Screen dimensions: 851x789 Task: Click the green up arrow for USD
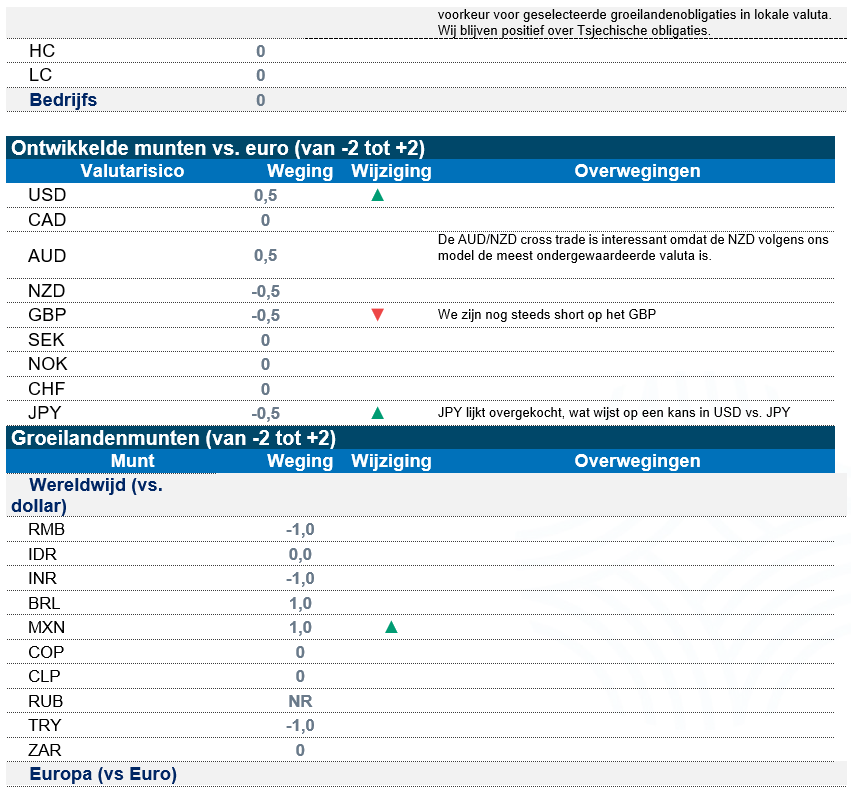(377, 196)
